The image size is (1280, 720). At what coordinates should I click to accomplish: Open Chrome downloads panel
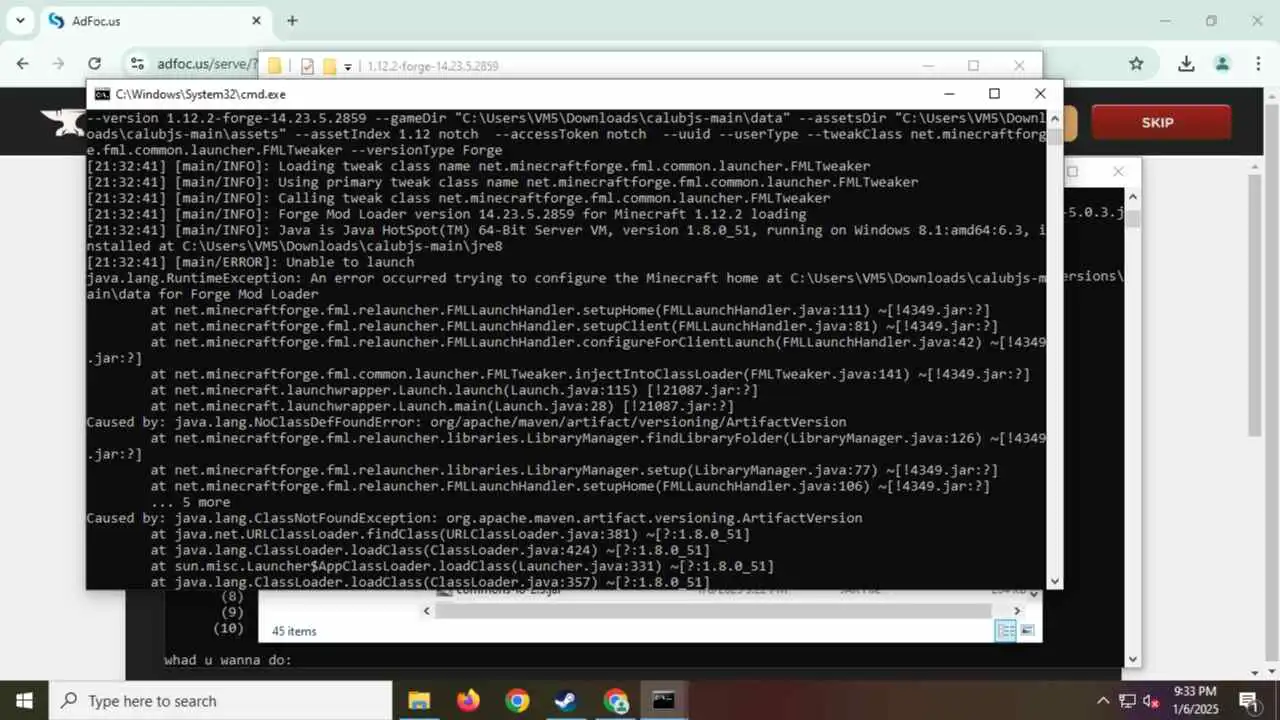click(x=1186, y=64)
